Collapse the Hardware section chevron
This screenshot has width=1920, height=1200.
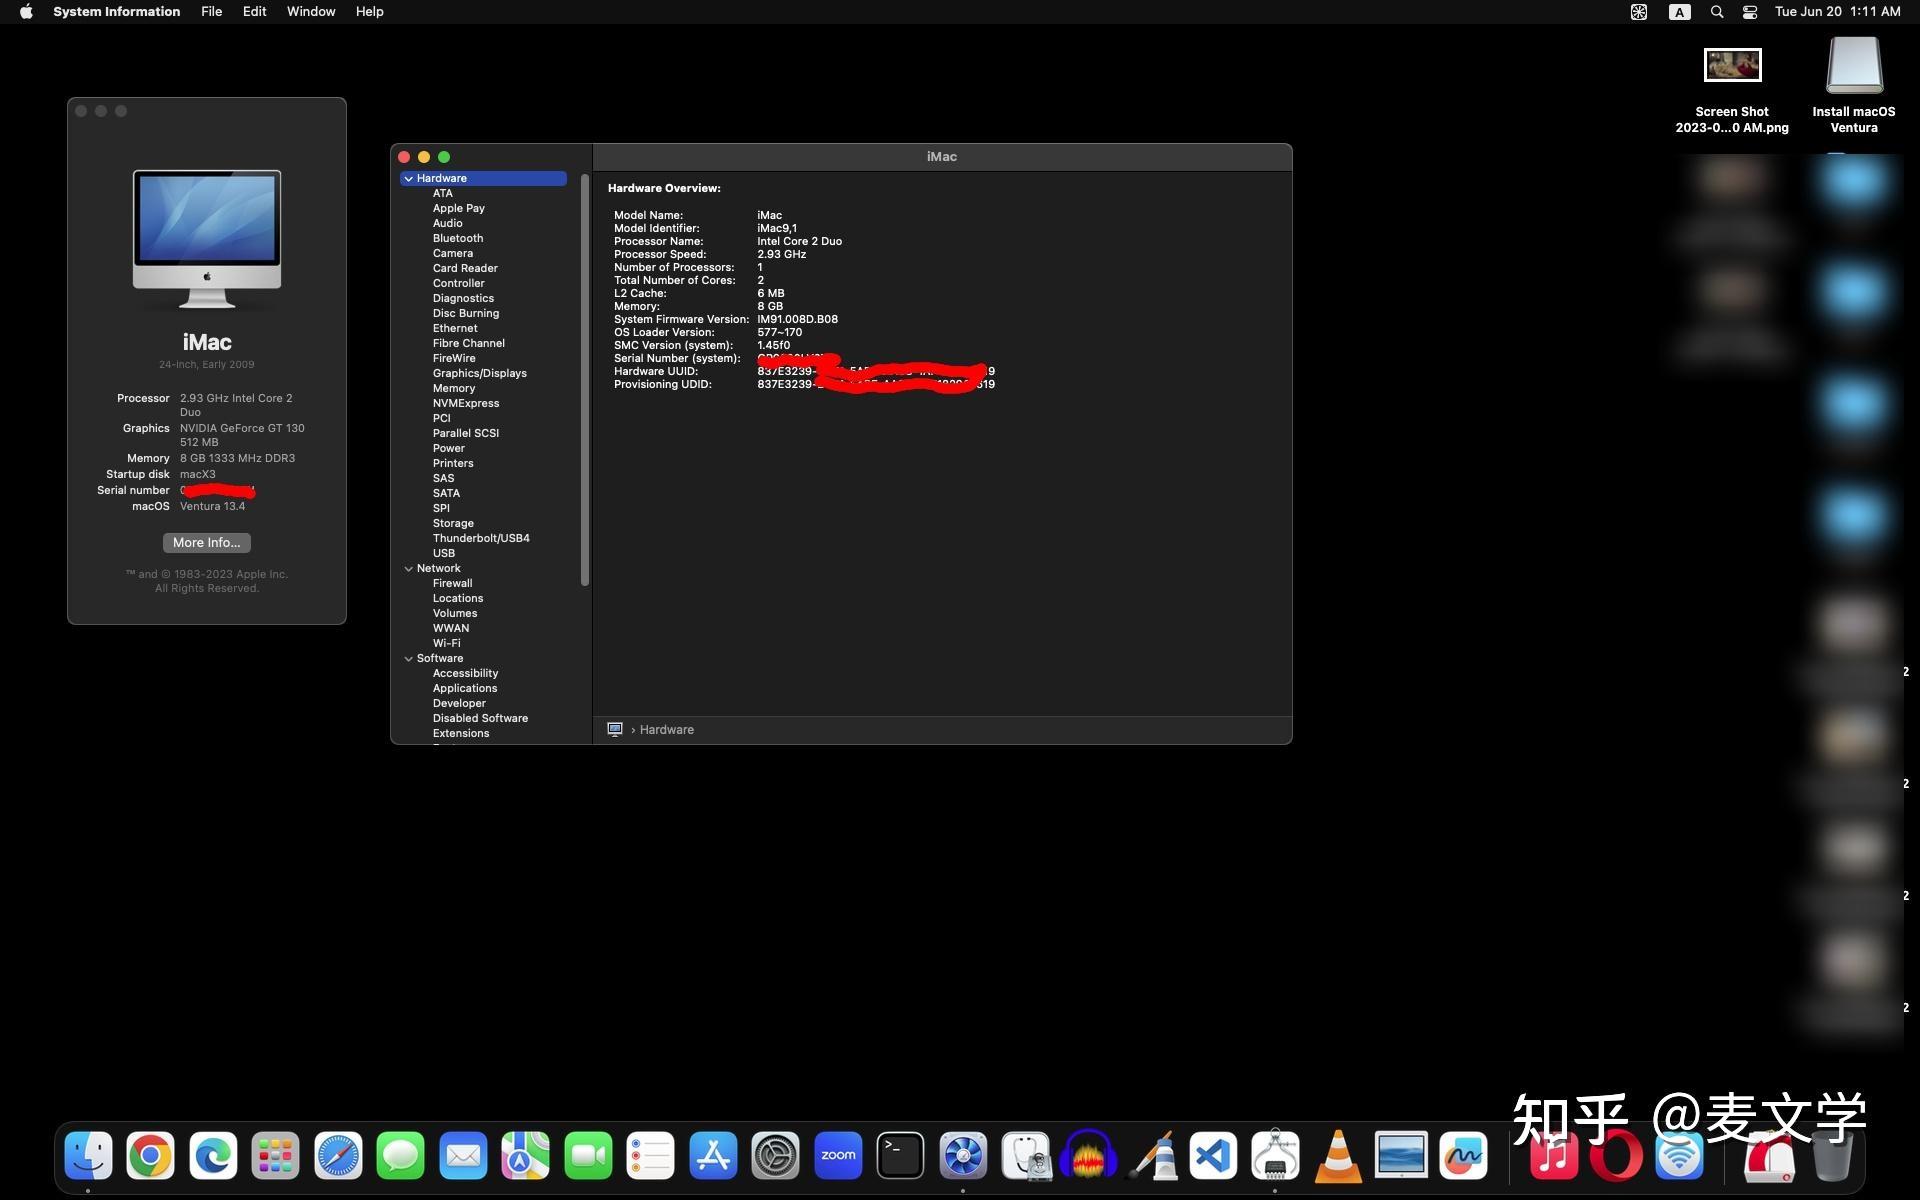409,179
